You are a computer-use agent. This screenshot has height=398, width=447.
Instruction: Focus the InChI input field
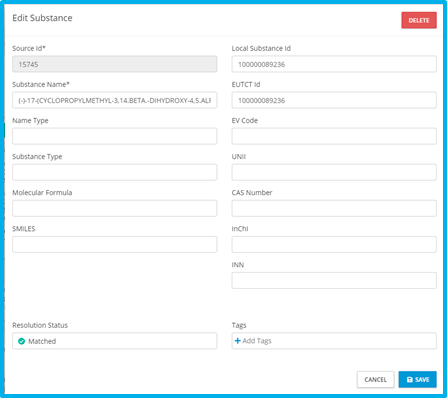pyautogui.click(x=334, y=244)
